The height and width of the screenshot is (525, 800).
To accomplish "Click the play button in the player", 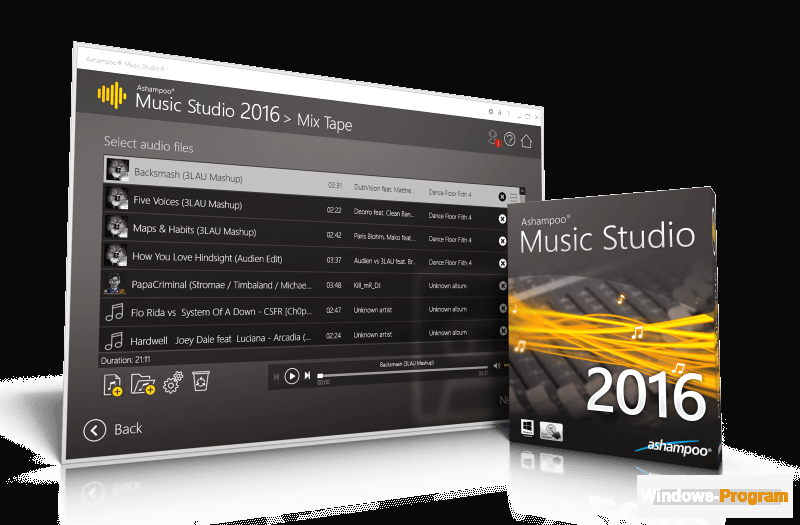I will pos(292,377).
